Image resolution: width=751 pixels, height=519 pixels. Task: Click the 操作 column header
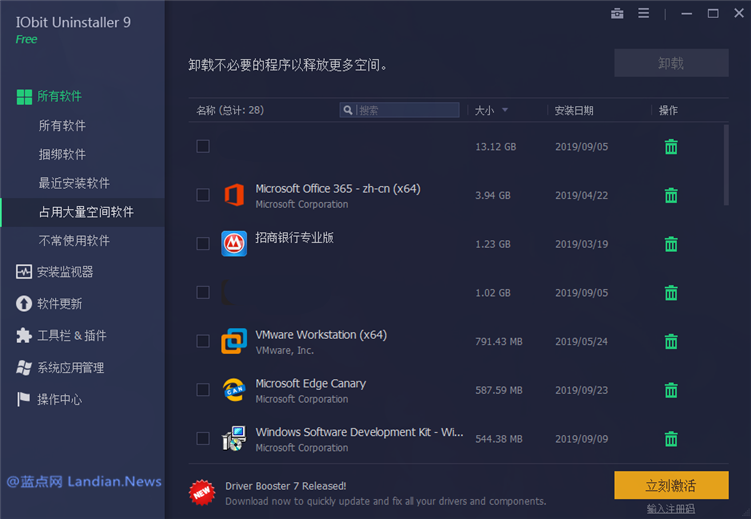tap(668, 111)
